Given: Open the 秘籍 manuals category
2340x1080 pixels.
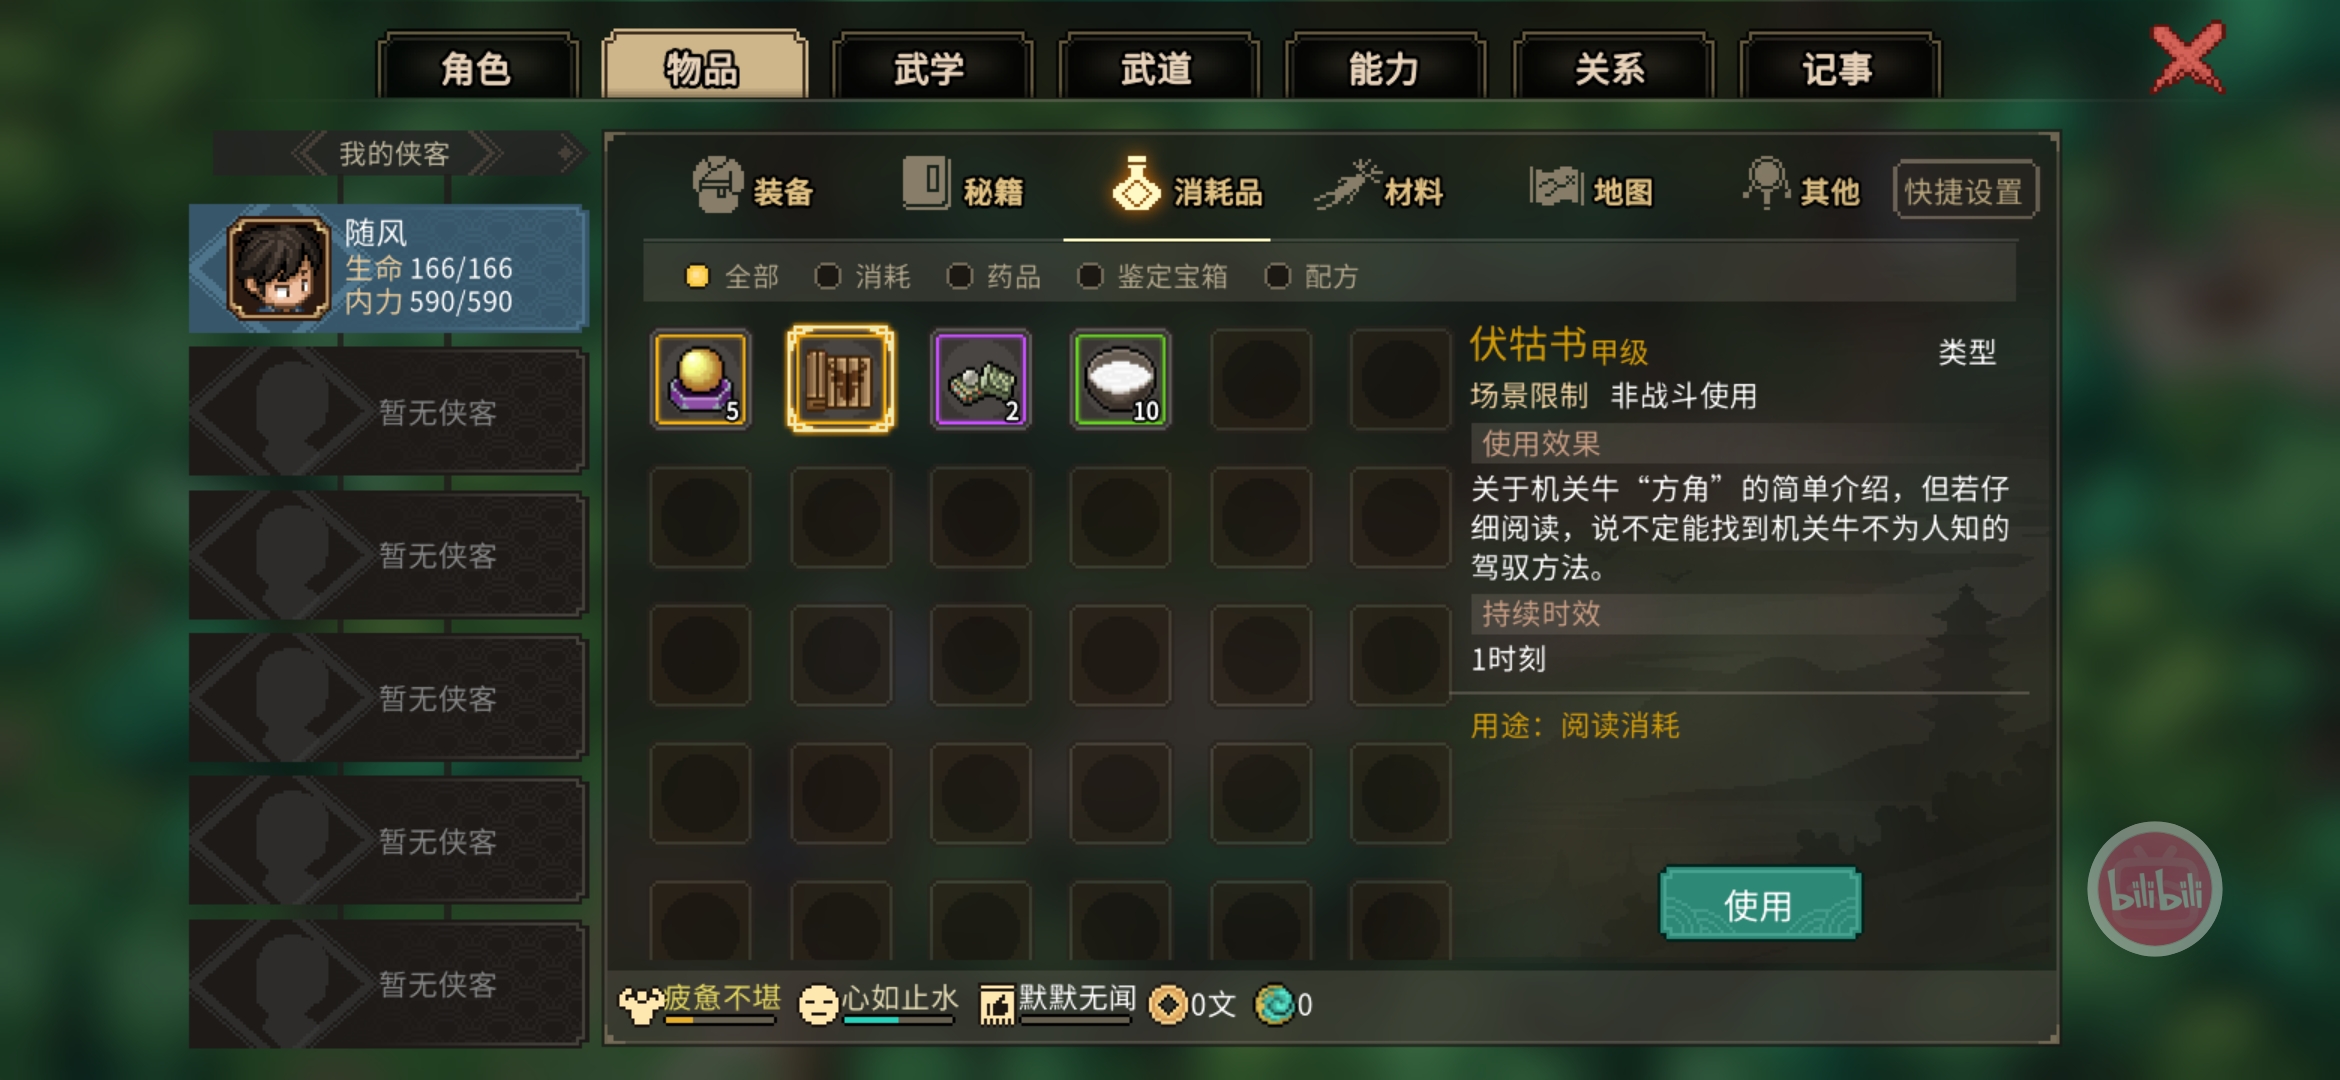Looking at the screenshot, I should 962,187.
